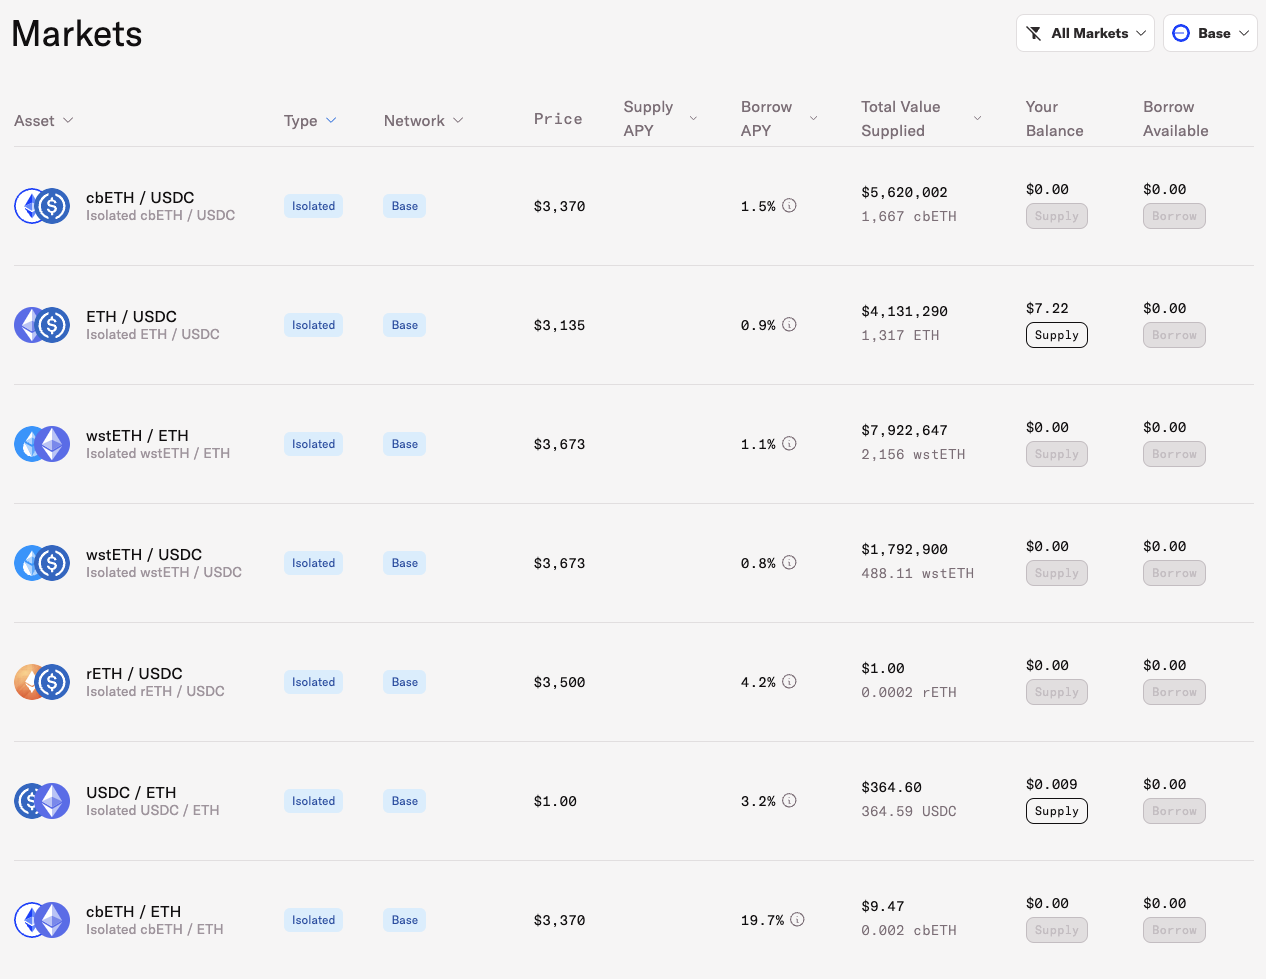This screenshot has height=979, width=1266.
Task: Sort by Total Value Supplied column
Action: [920, 118]
